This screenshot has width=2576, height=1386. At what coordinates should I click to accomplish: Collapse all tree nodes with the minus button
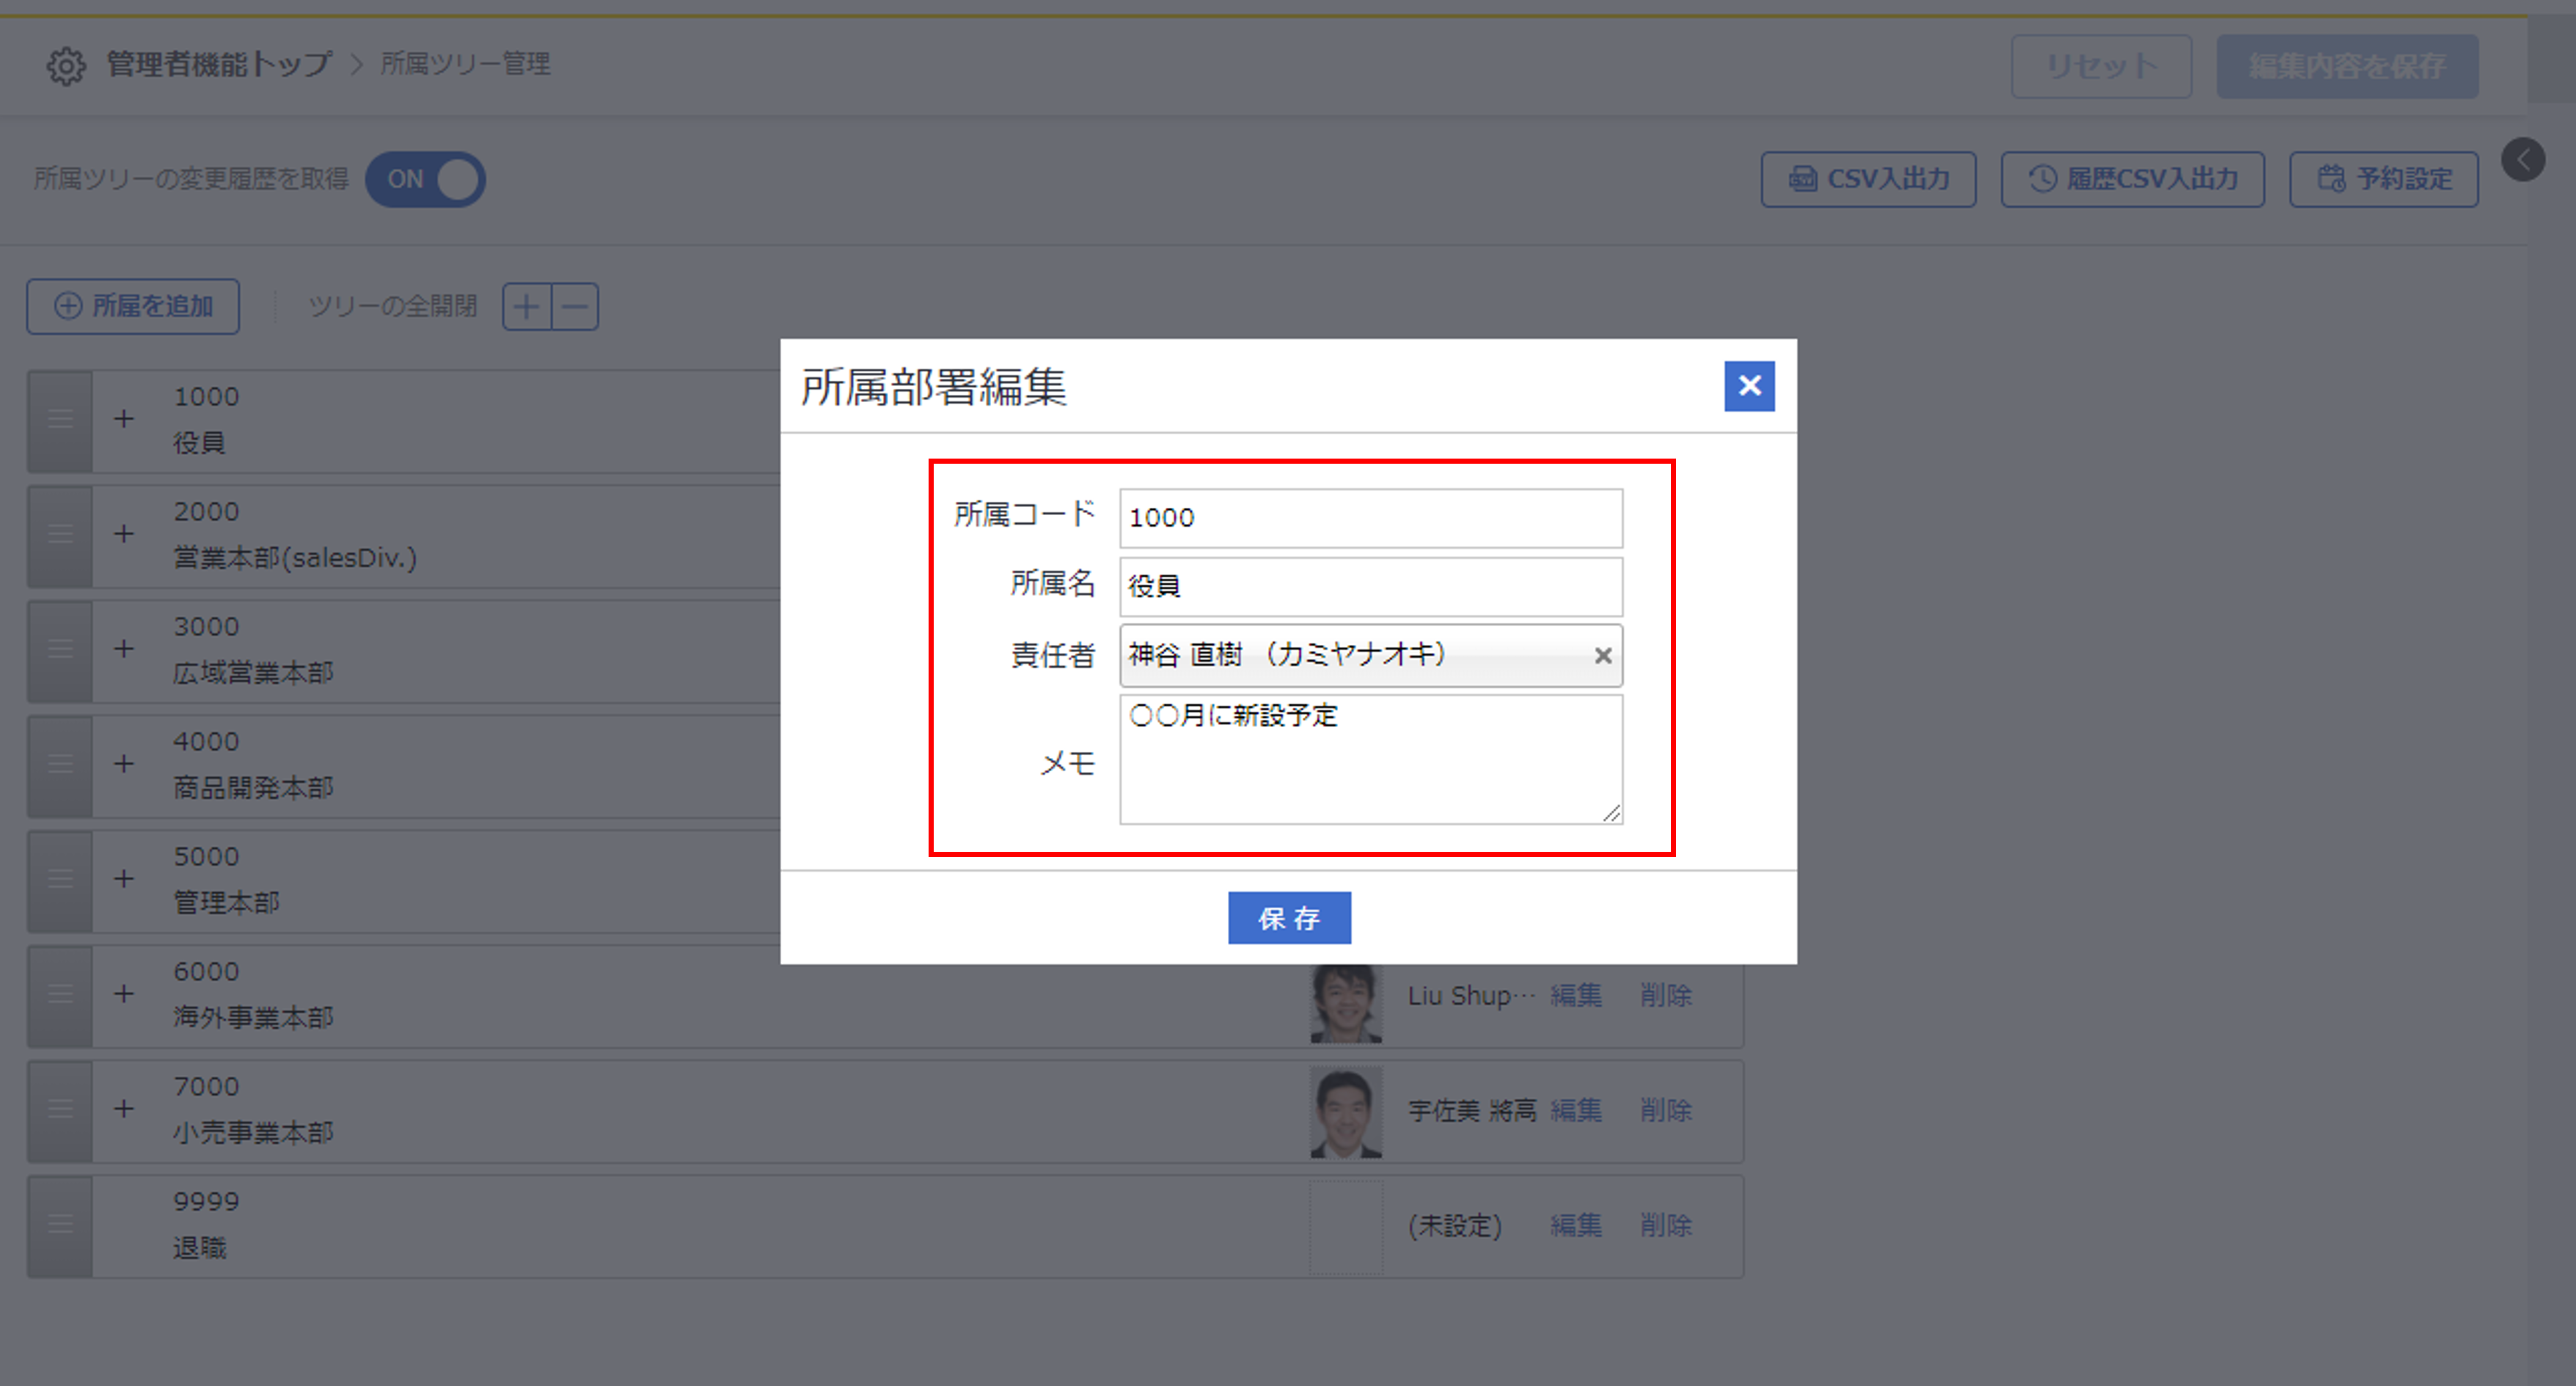coord(575,307)
